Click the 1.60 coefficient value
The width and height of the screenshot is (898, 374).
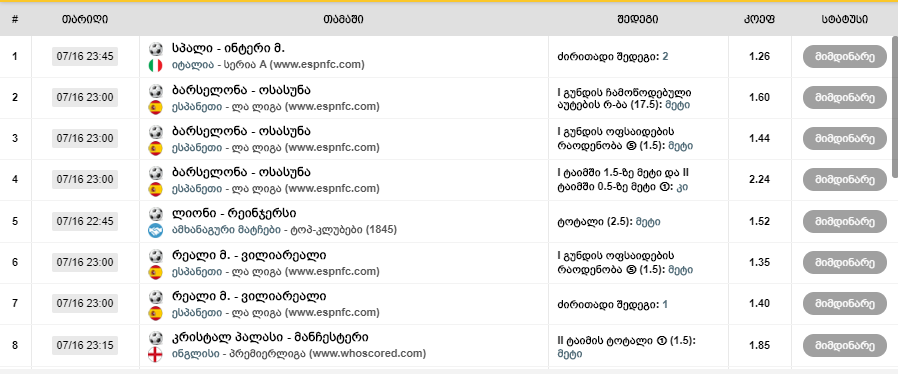[759, 97]
